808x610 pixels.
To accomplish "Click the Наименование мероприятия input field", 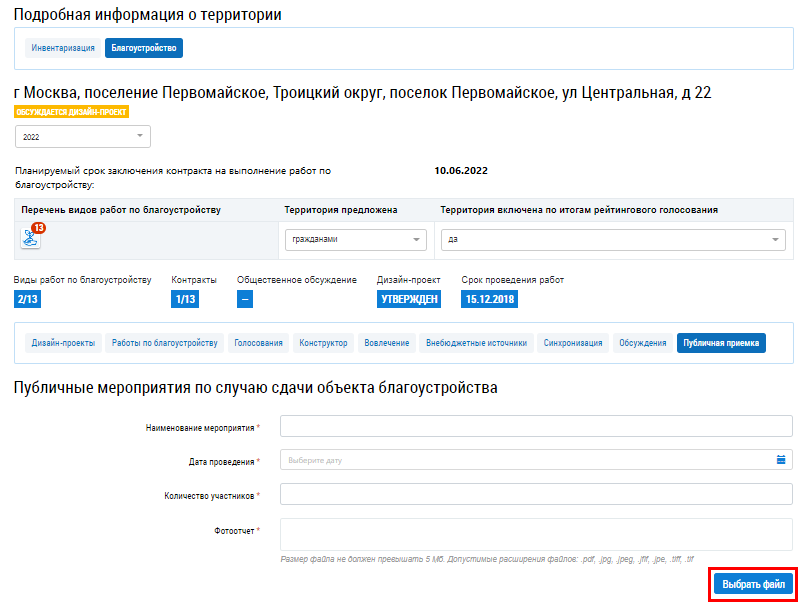I will pos(536,427).
